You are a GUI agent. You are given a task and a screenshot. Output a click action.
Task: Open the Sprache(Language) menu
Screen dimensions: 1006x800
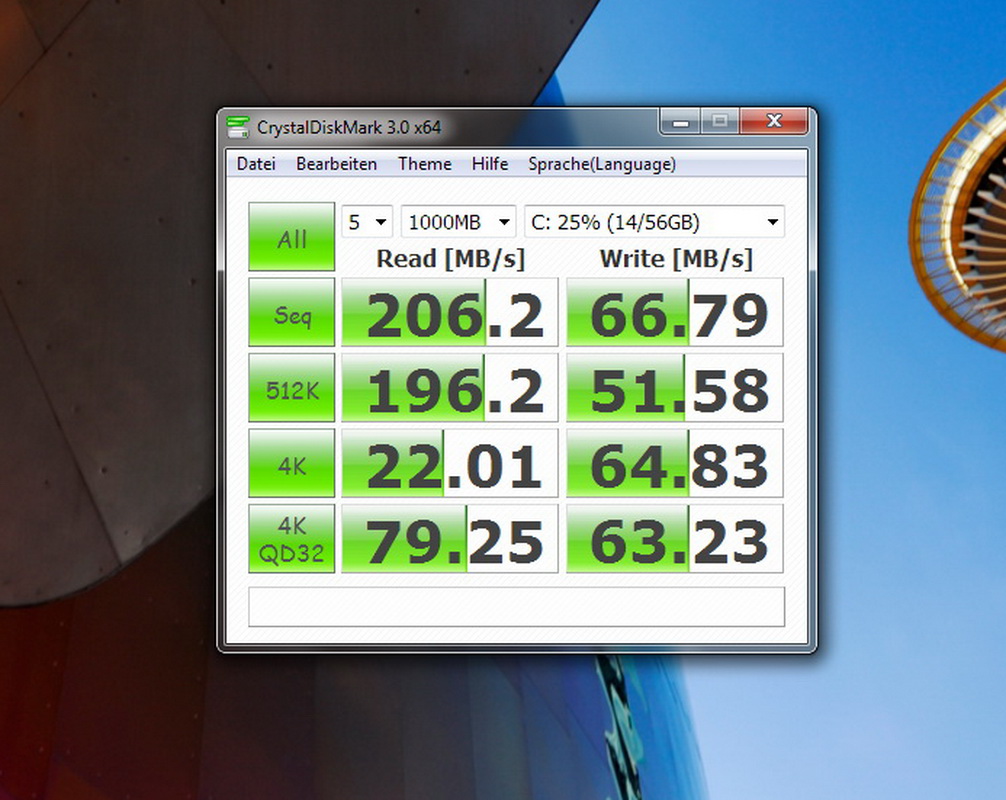[602, 164]
